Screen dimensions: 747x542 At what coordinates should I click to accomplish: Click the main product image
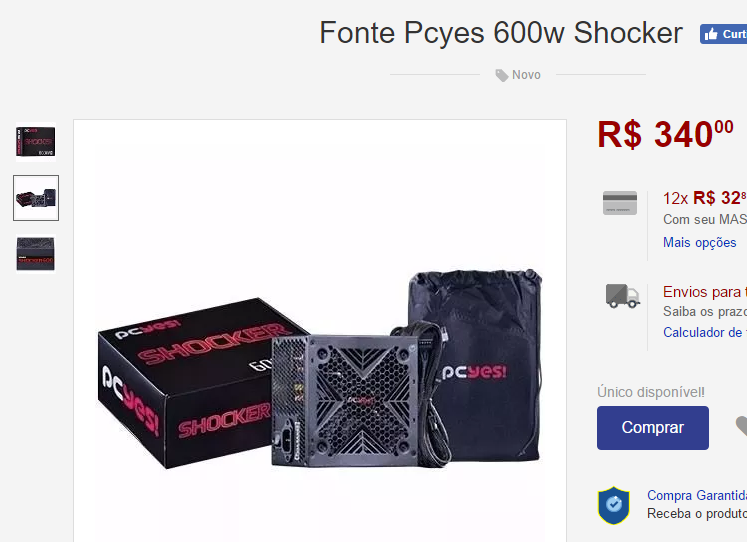click(x=320, y=331)
